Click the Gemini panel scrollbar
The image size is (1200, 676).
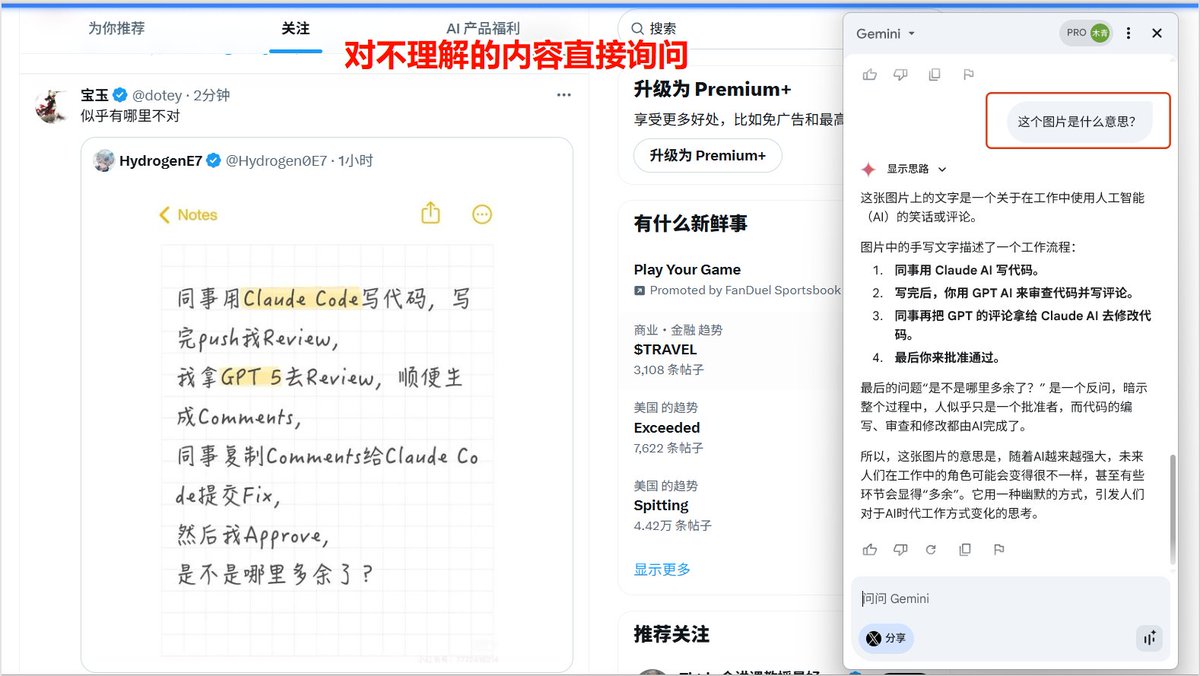click(x=1174, y=510)
